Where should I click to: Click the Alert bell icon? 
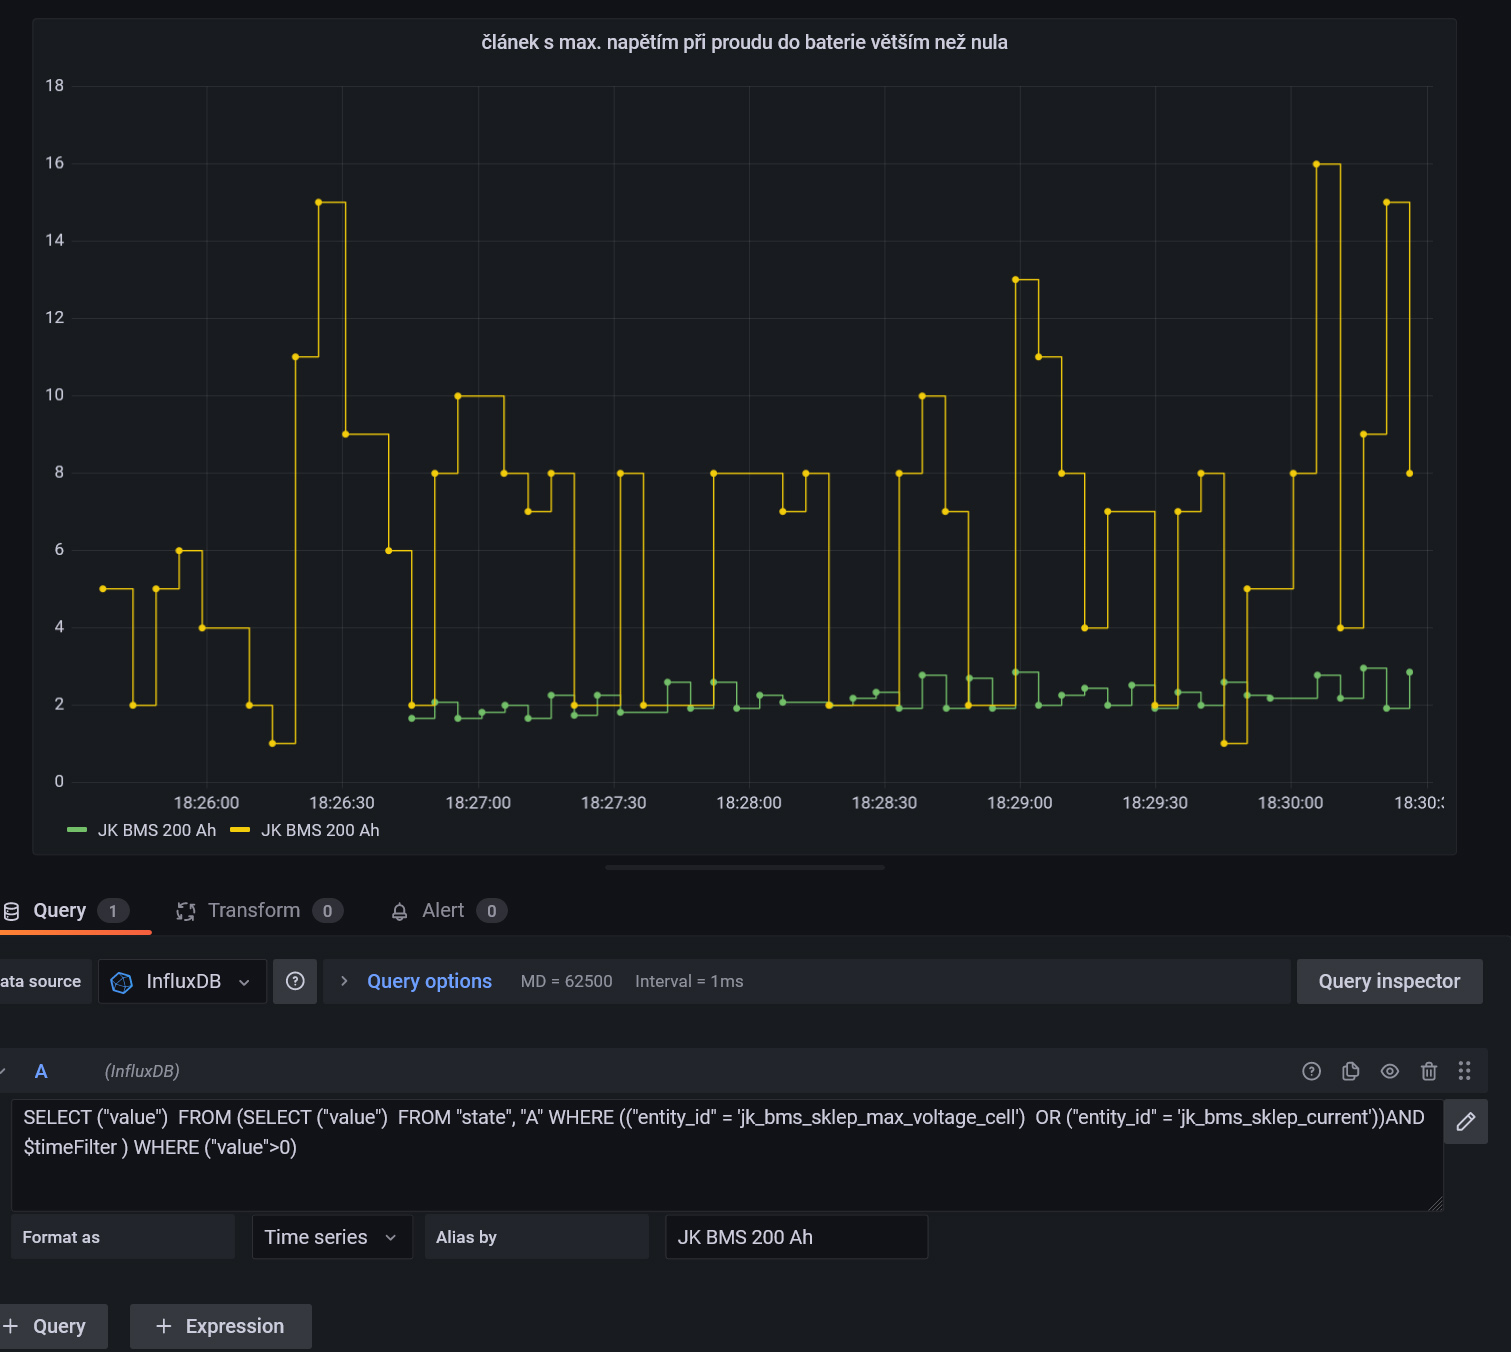(x=399, y=911)
